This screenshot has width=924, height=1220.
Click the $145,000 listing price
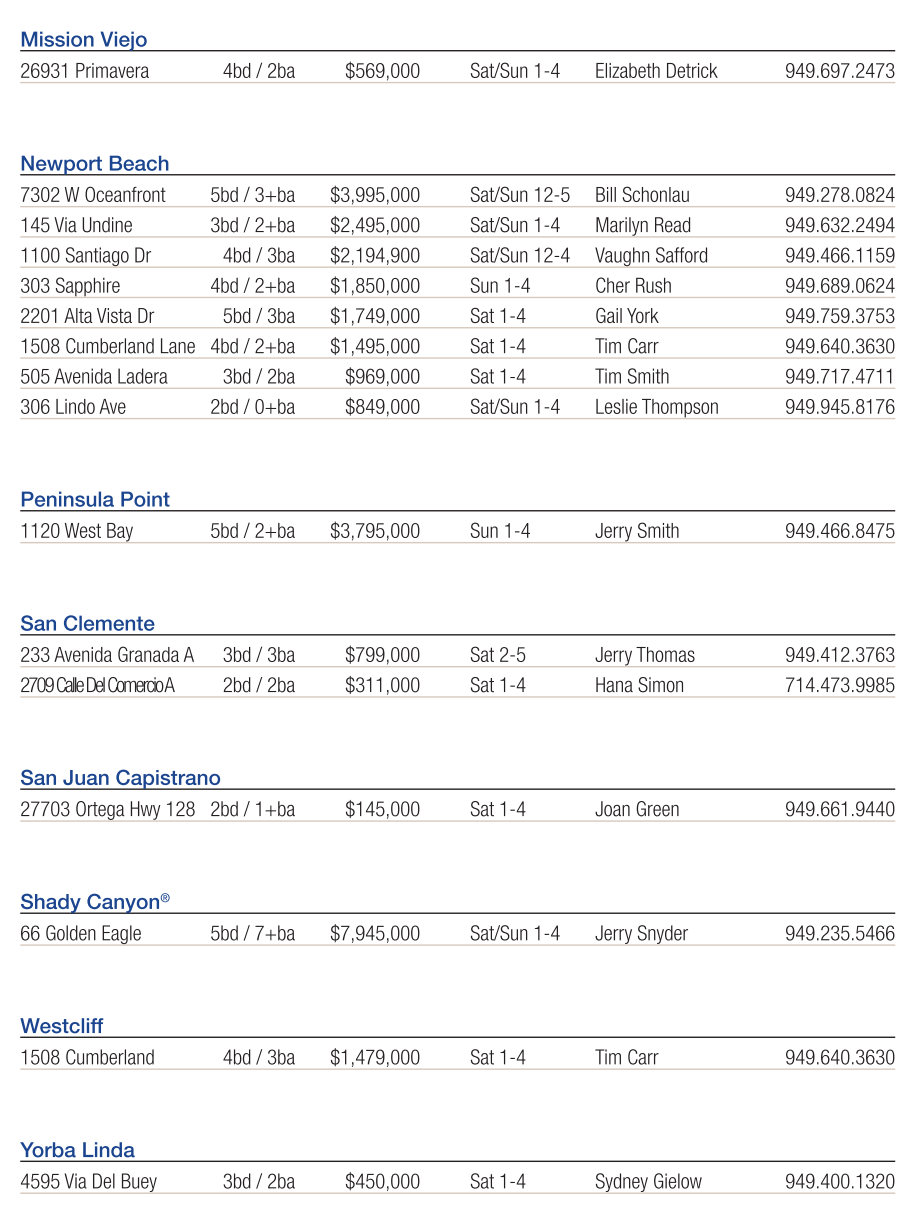tap(382, 810)
